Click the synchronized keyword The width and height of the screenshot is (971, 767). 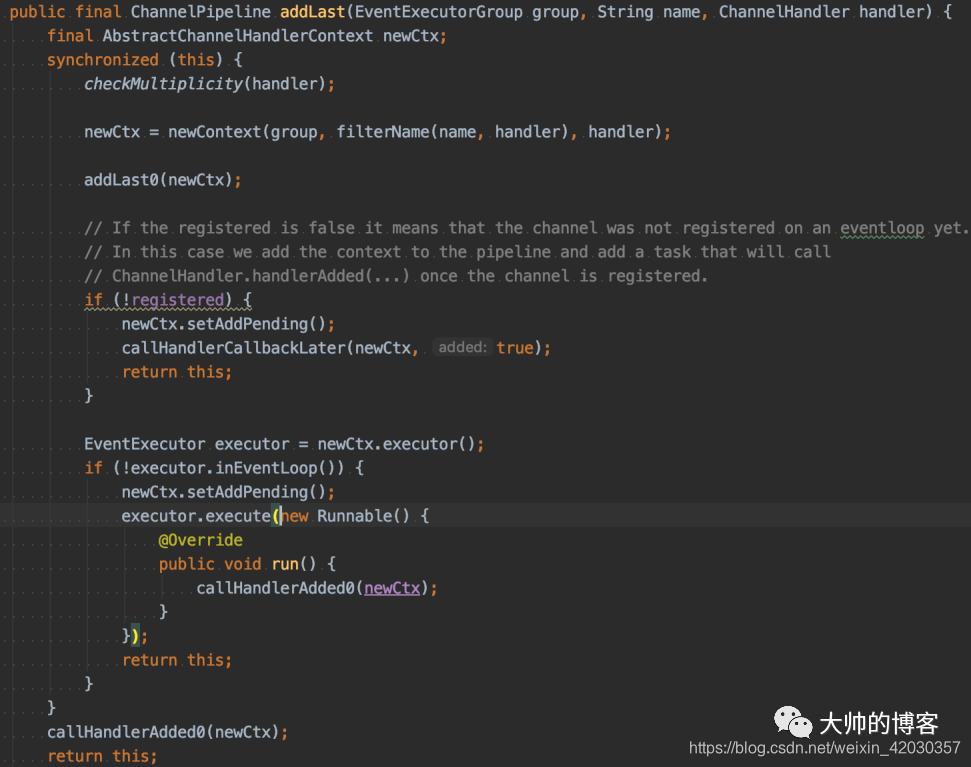[103, 60]
